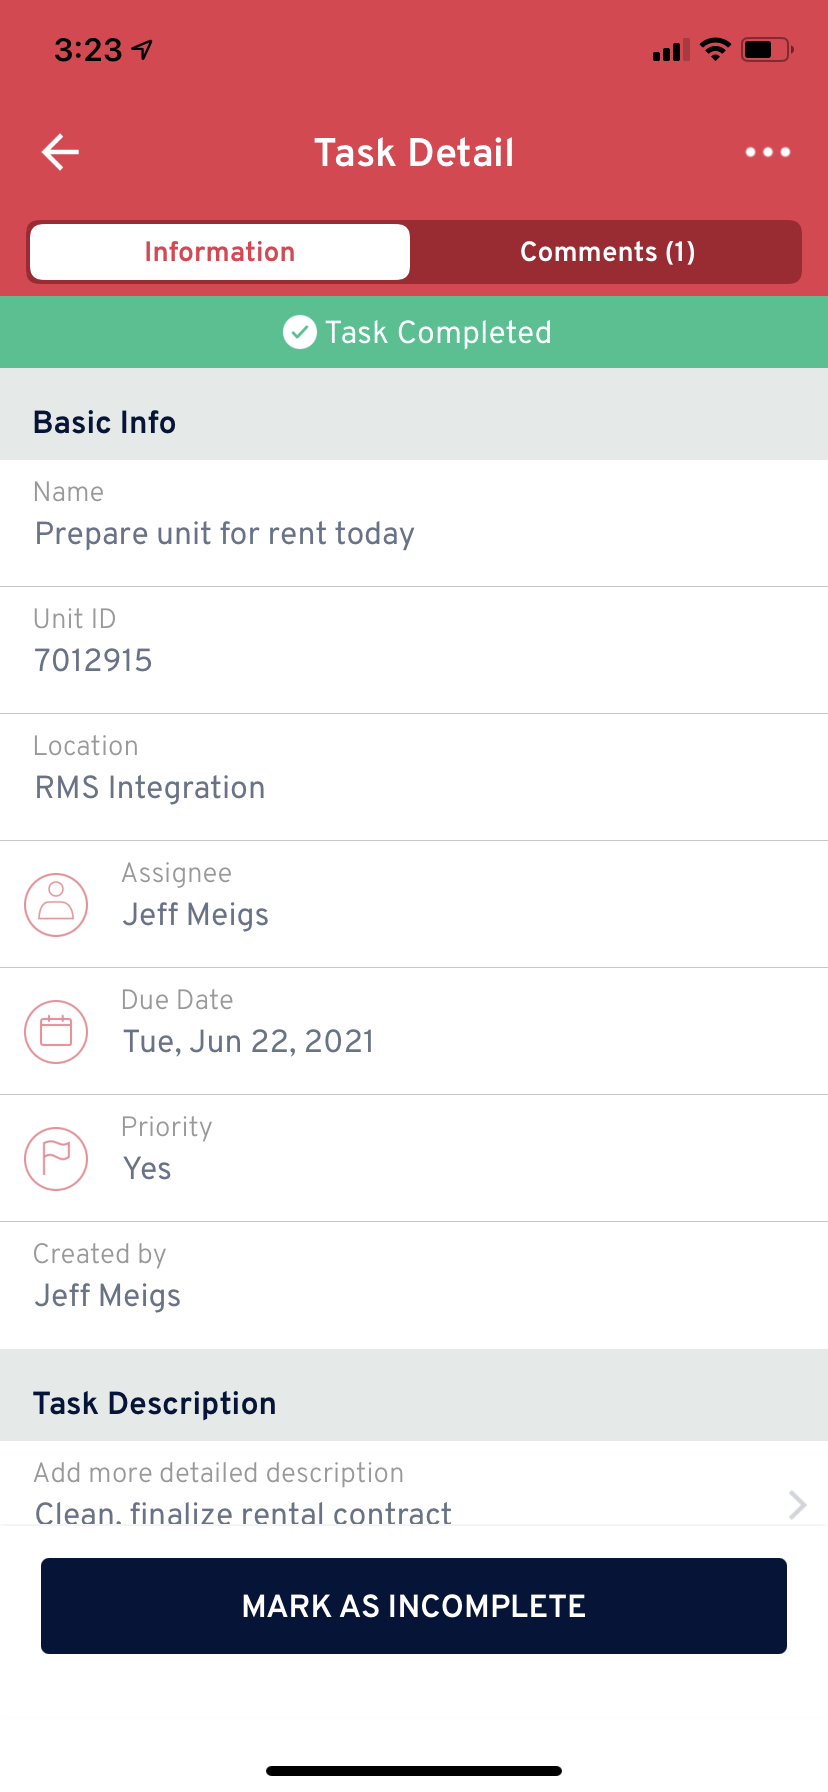
Task: Tap the Task Completed checkmark icon
Action: tap(299, 332)
